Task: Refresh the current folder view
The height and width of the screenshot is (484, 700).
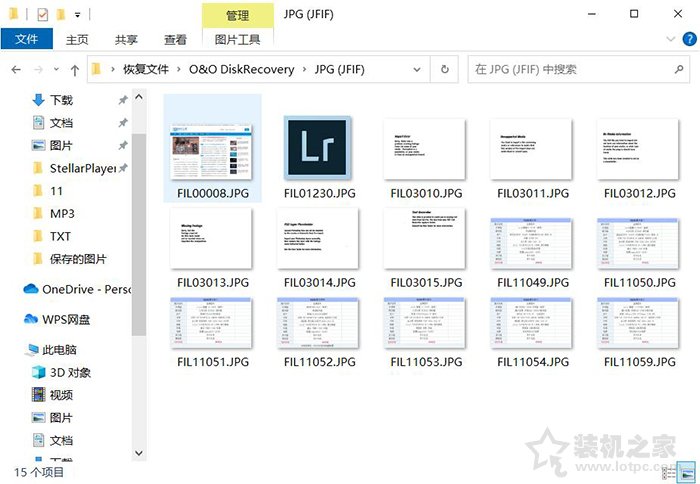Action: coord(444,70)
